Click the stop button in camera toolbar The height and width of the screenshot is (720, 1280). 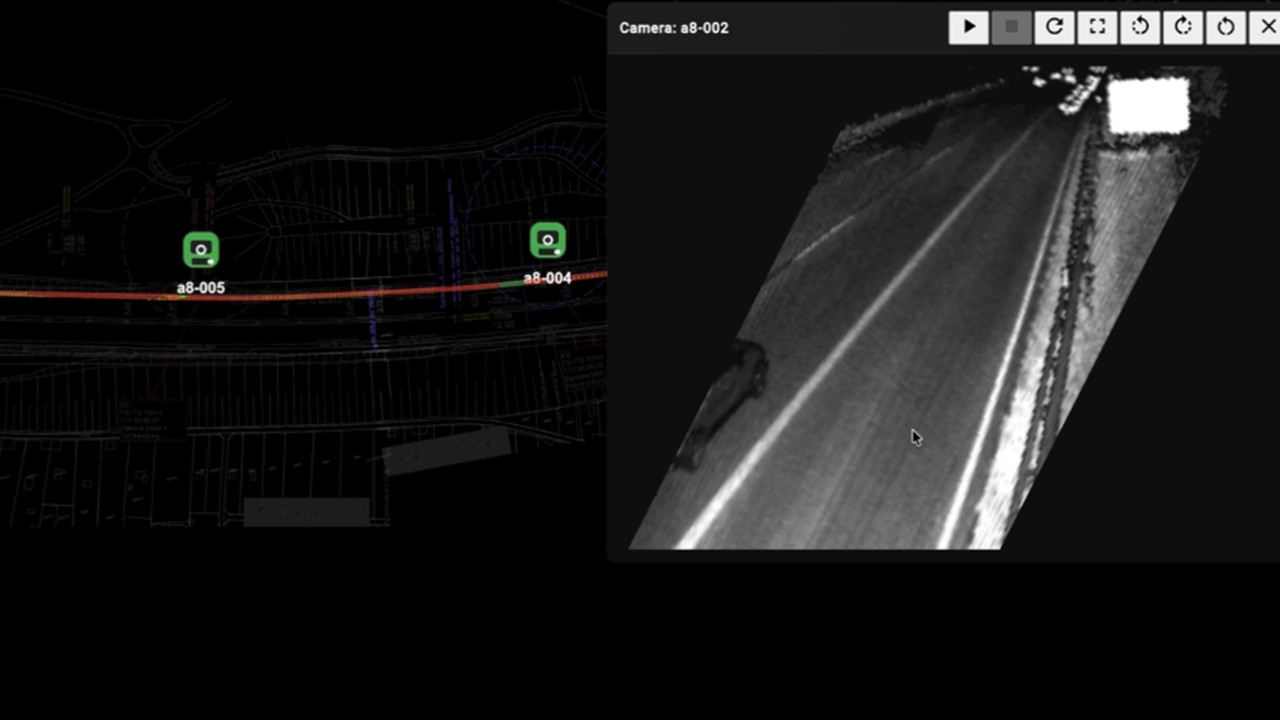tap(1011, 27)
